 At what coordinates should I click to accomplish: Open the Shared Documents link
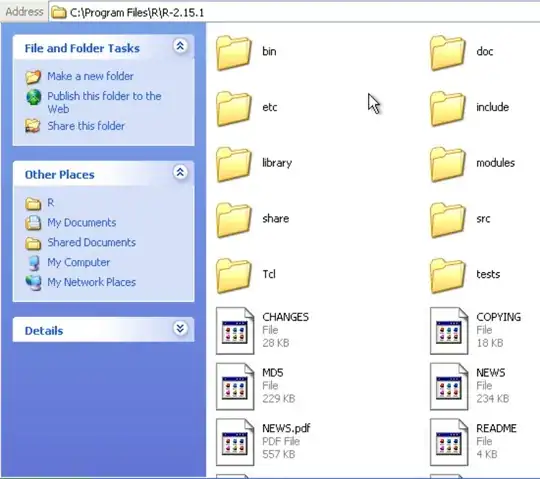pos(92,242)
